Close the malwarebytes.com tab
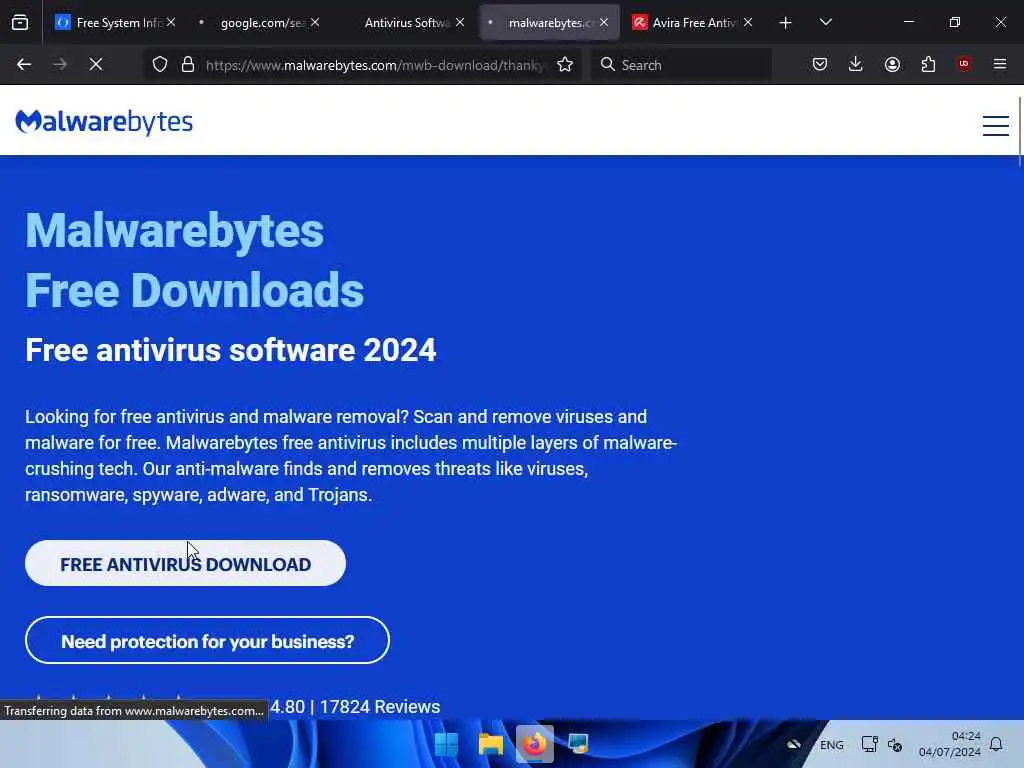The height and width of the screenshot is (768, 1024). click(604, 22)
